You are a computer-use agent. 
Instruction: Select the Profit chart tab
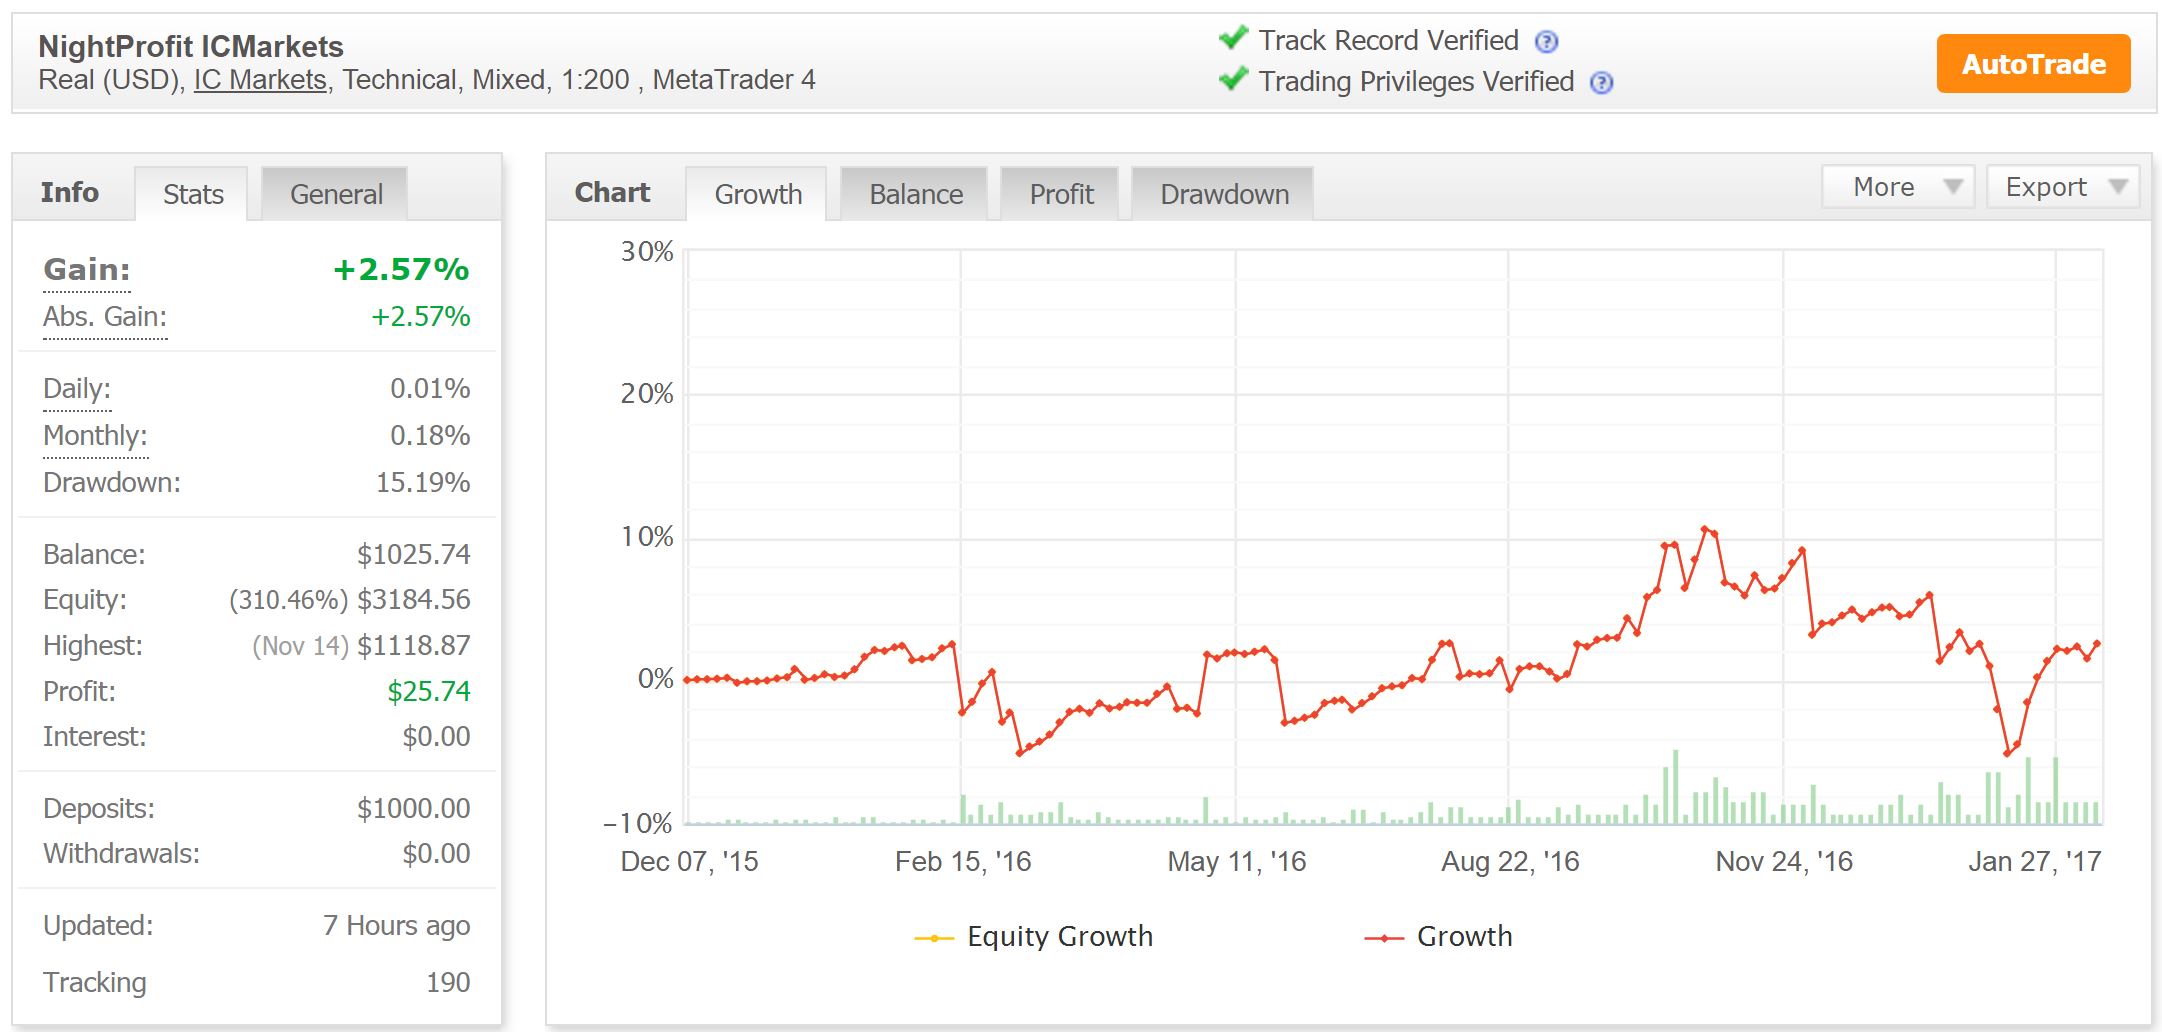[x=1060, y=194]
